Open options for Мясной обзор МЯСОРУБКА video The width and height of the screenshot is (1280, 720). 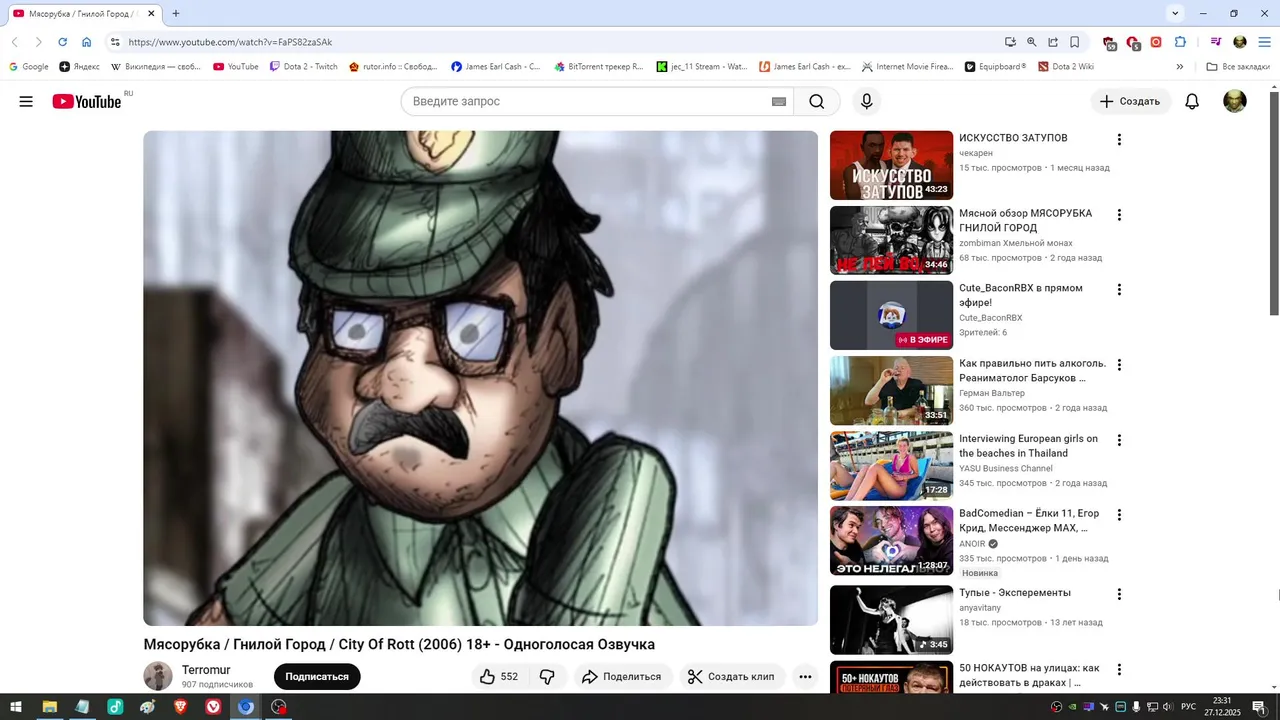pyautogui.click(x=1119, y=215)
